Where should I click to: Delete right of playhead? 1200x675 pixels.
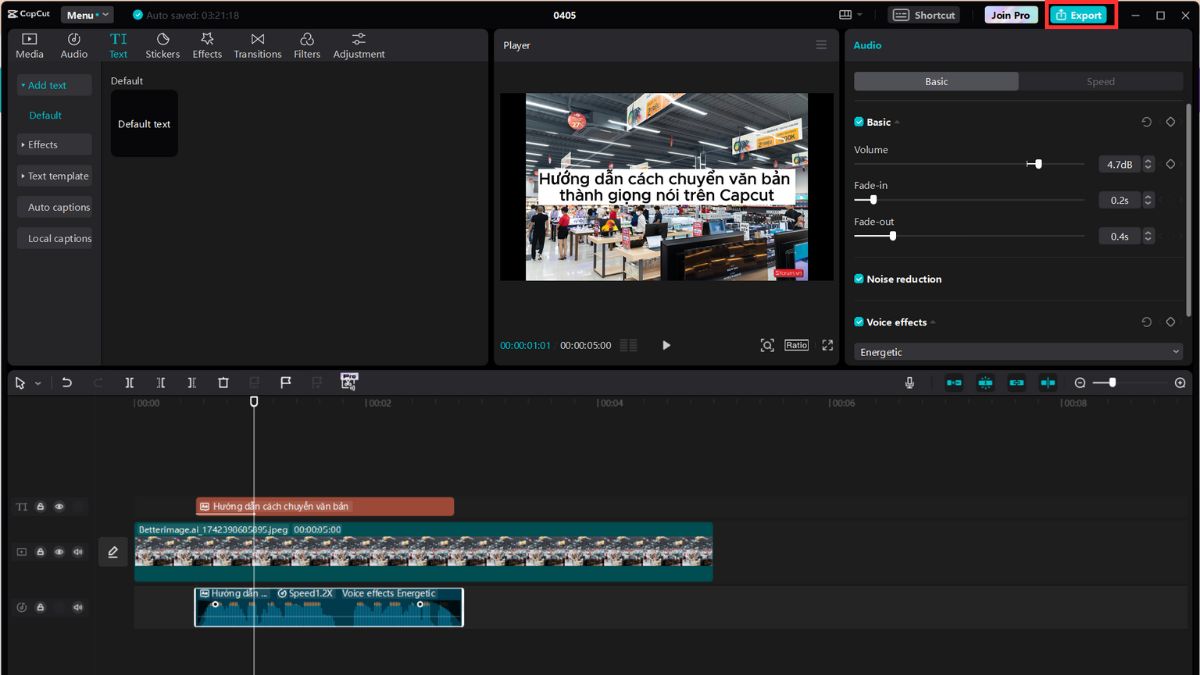(x=192, y=383)
